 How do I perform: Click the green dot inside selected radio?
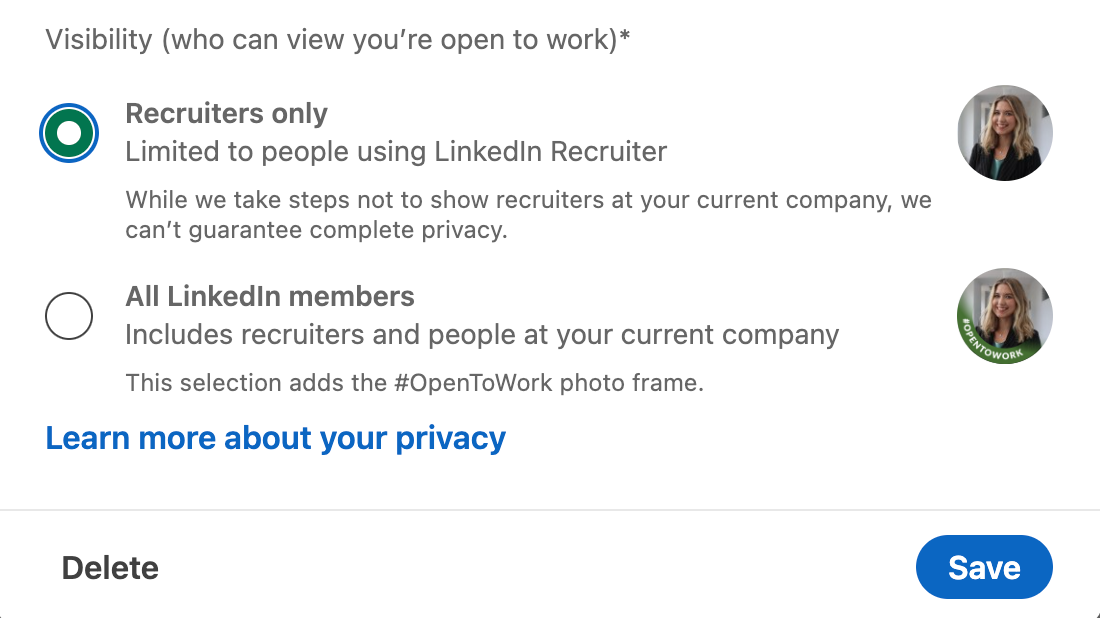point(69,133)
